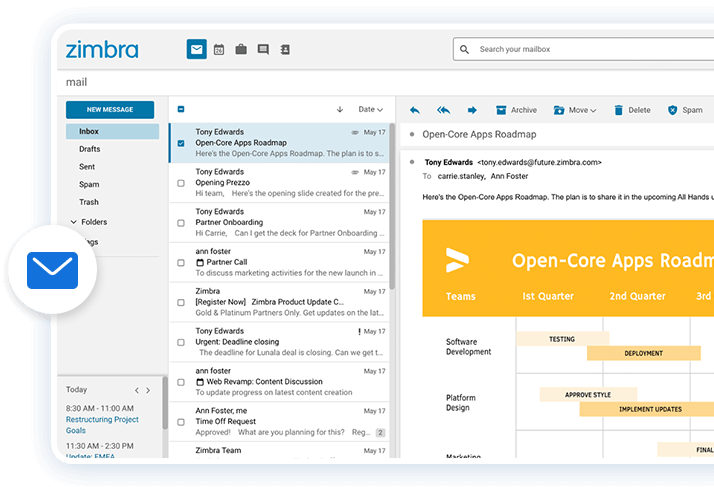
Task: Open the Sent folder
Action: [87, 167]
